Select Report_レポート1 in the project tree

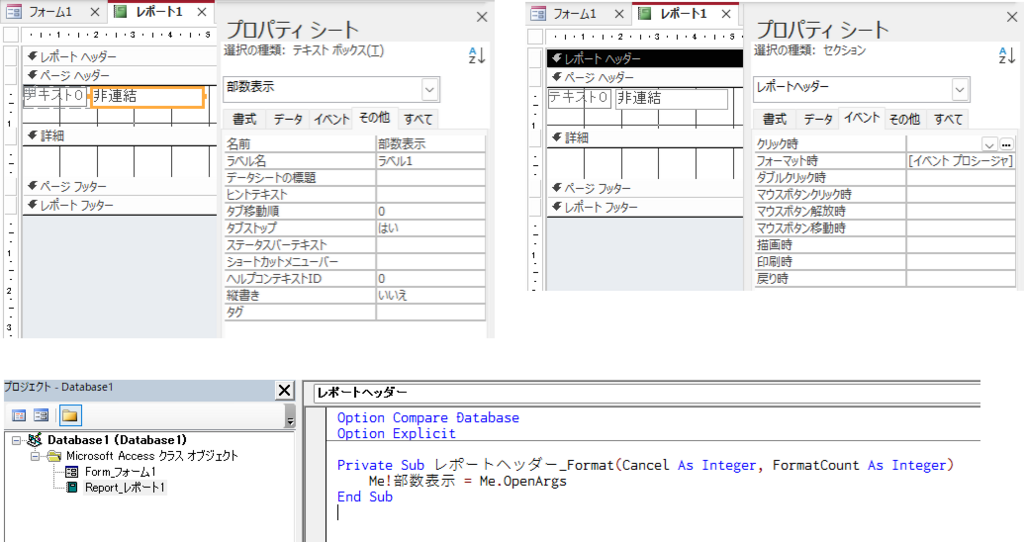coord(124,487)
